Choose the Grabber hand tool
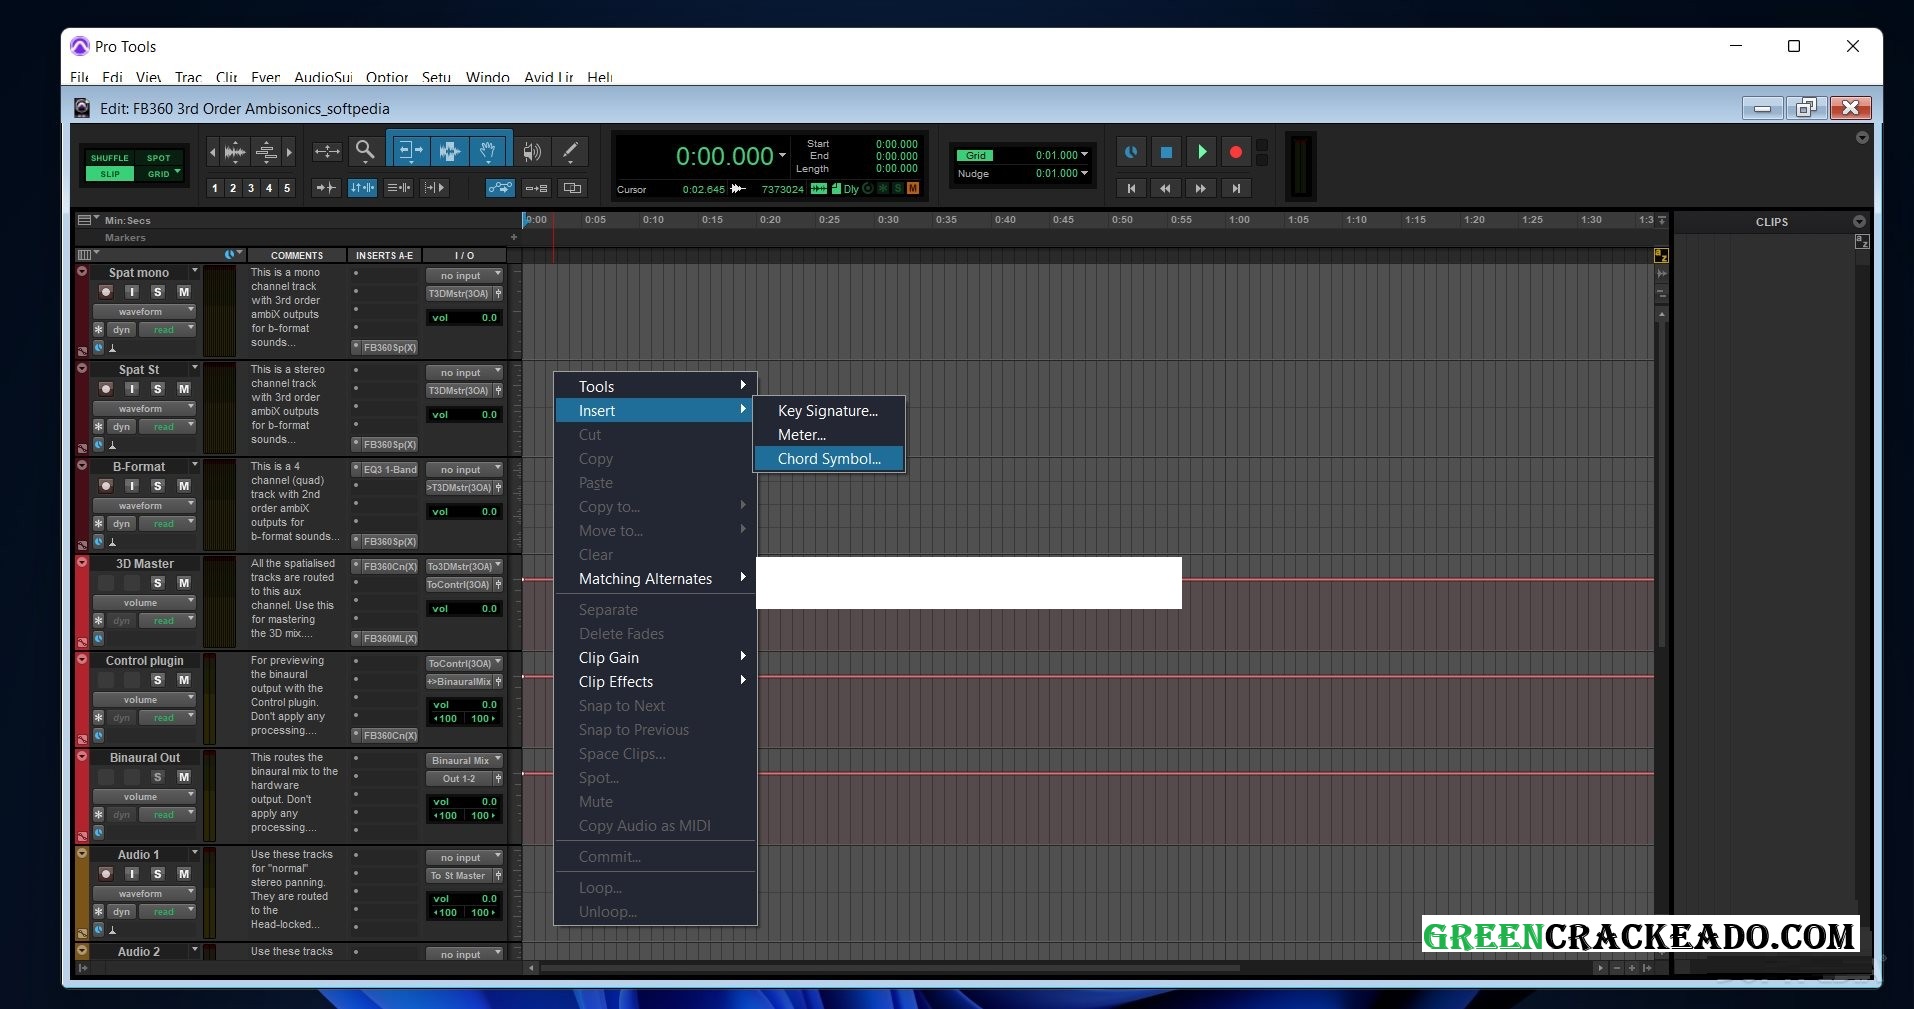 tap(488, 150)
